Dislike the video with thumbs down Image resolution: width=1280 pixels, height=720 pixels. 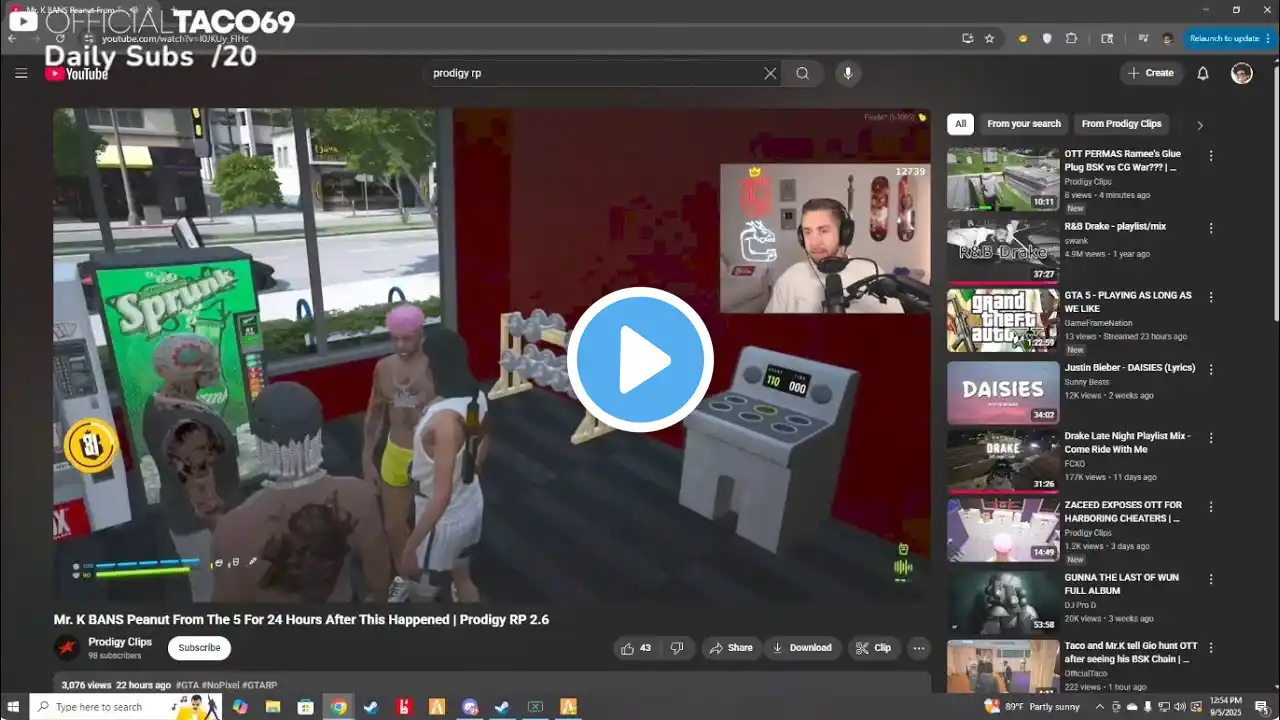tap(677, 648)
